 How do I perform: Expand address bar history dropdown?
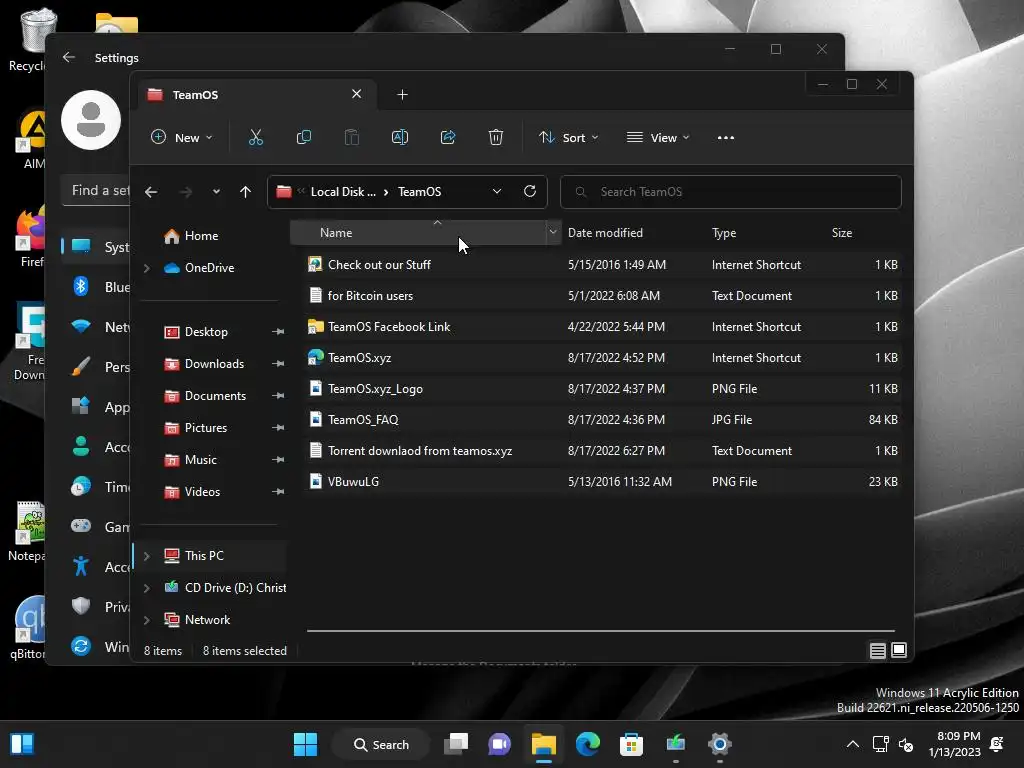coord(497,191)
